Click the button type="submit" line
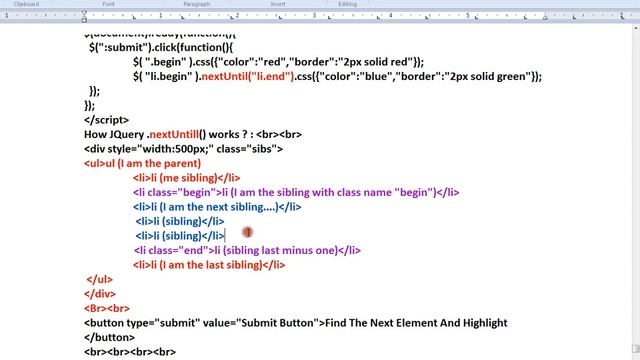 [x=296, y=323]
